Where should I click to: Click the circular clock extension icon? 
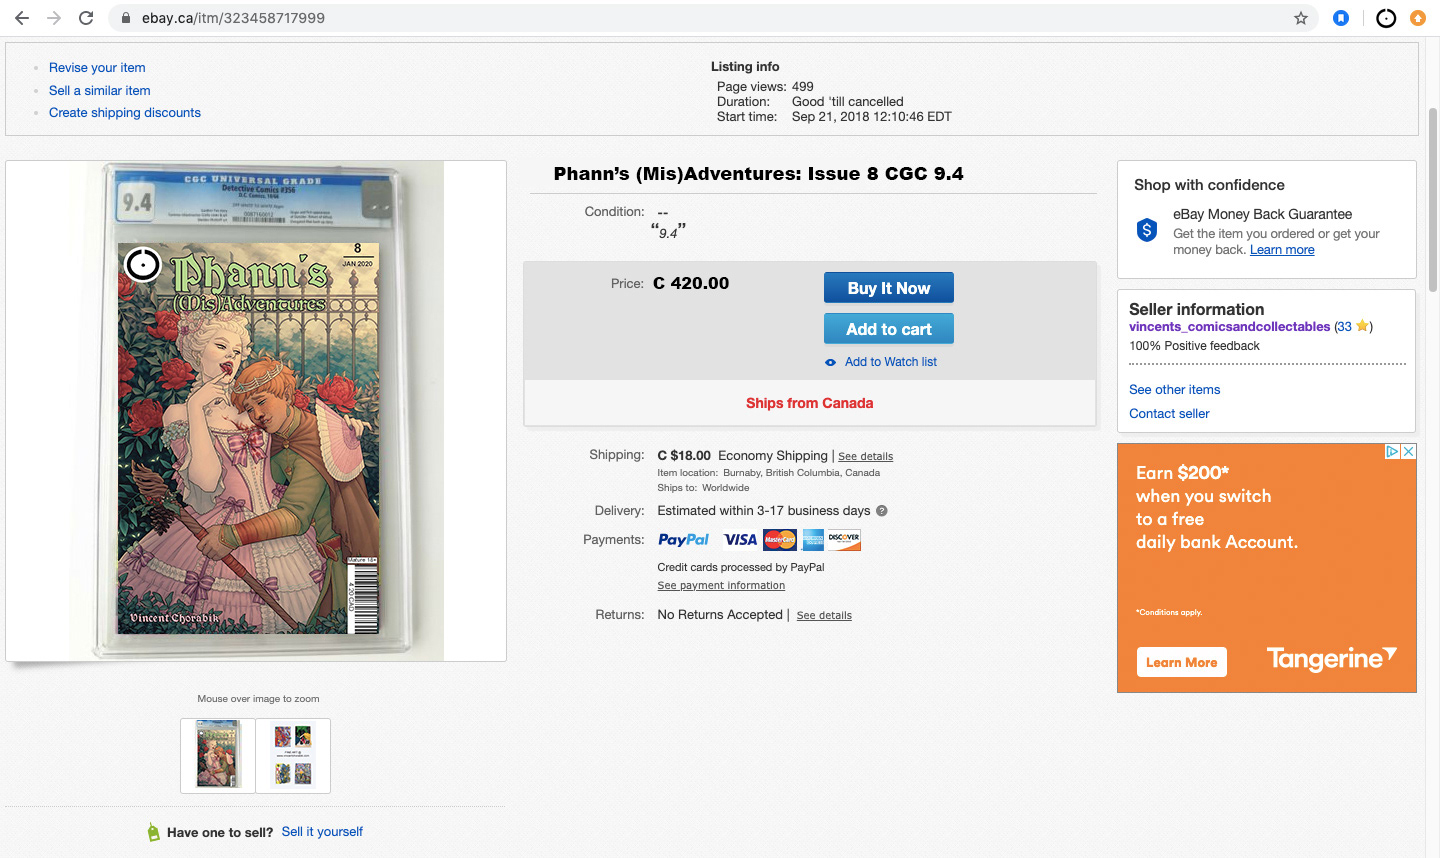pyautogui.click(x=1386, y=18)
